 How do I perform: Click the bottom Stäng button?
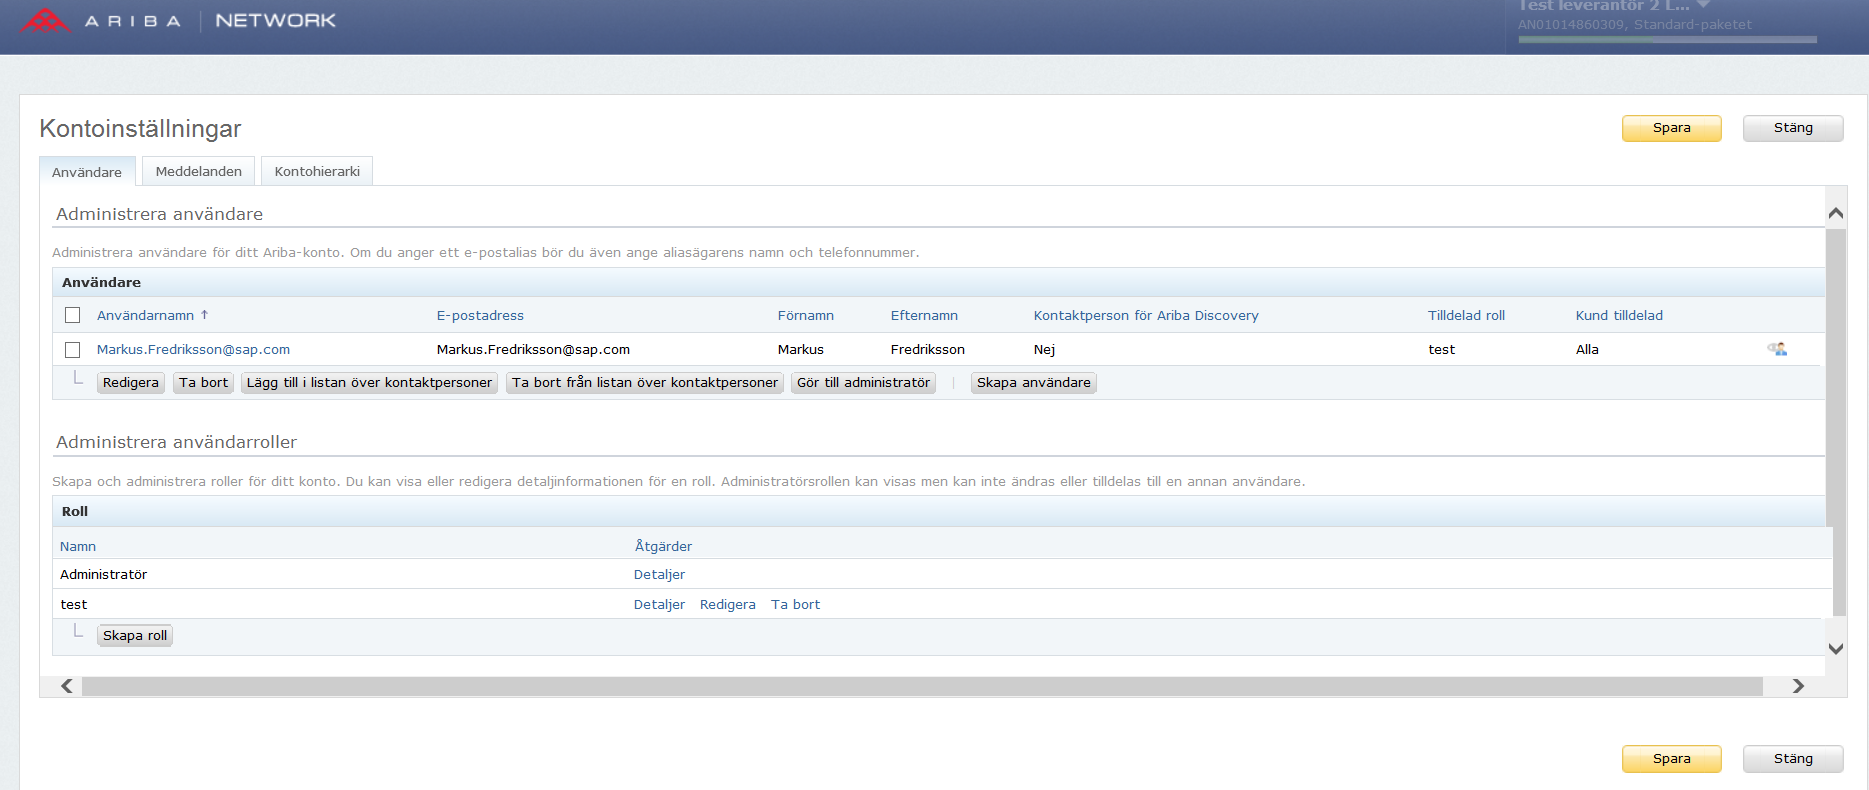coord(1793,759)
